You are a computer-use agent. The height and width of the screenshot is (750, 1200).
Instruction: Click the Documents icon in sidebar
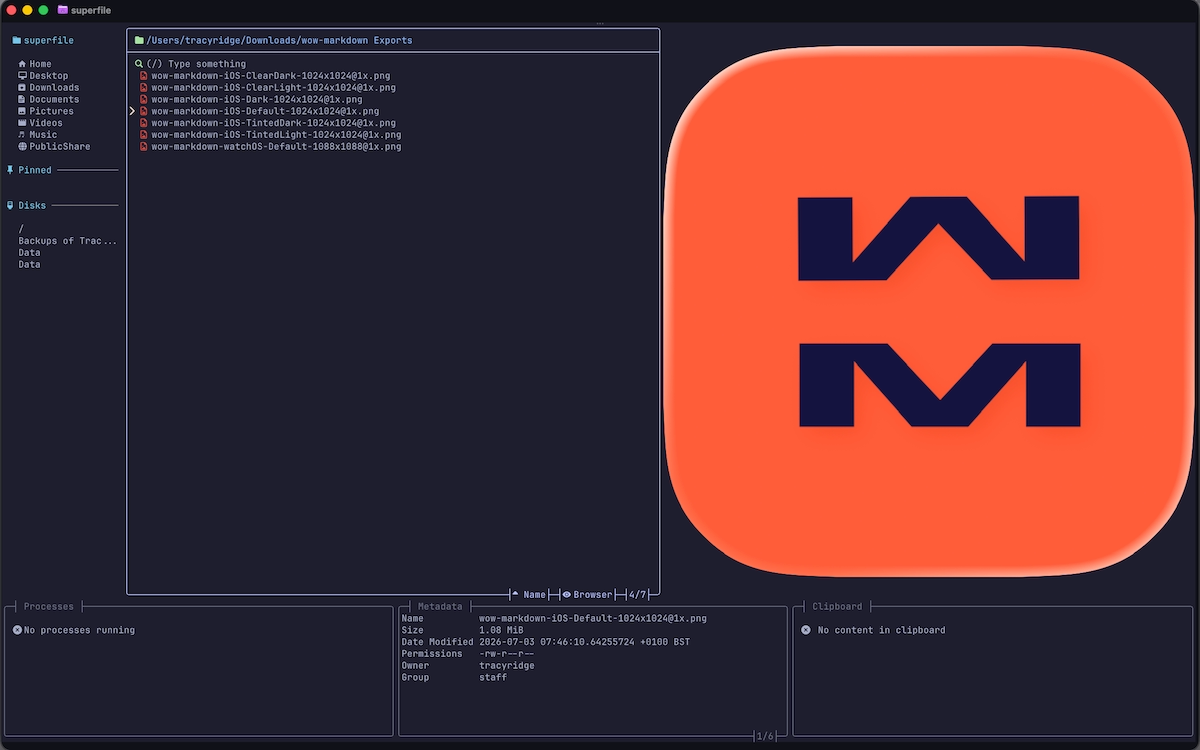(22, 100)
